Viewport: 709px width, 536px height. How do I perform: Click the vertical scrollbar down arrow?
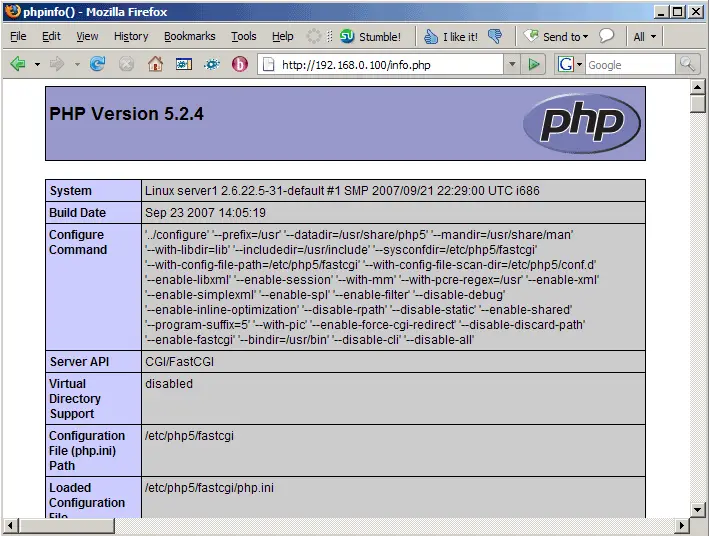click(x=698, y=509)
